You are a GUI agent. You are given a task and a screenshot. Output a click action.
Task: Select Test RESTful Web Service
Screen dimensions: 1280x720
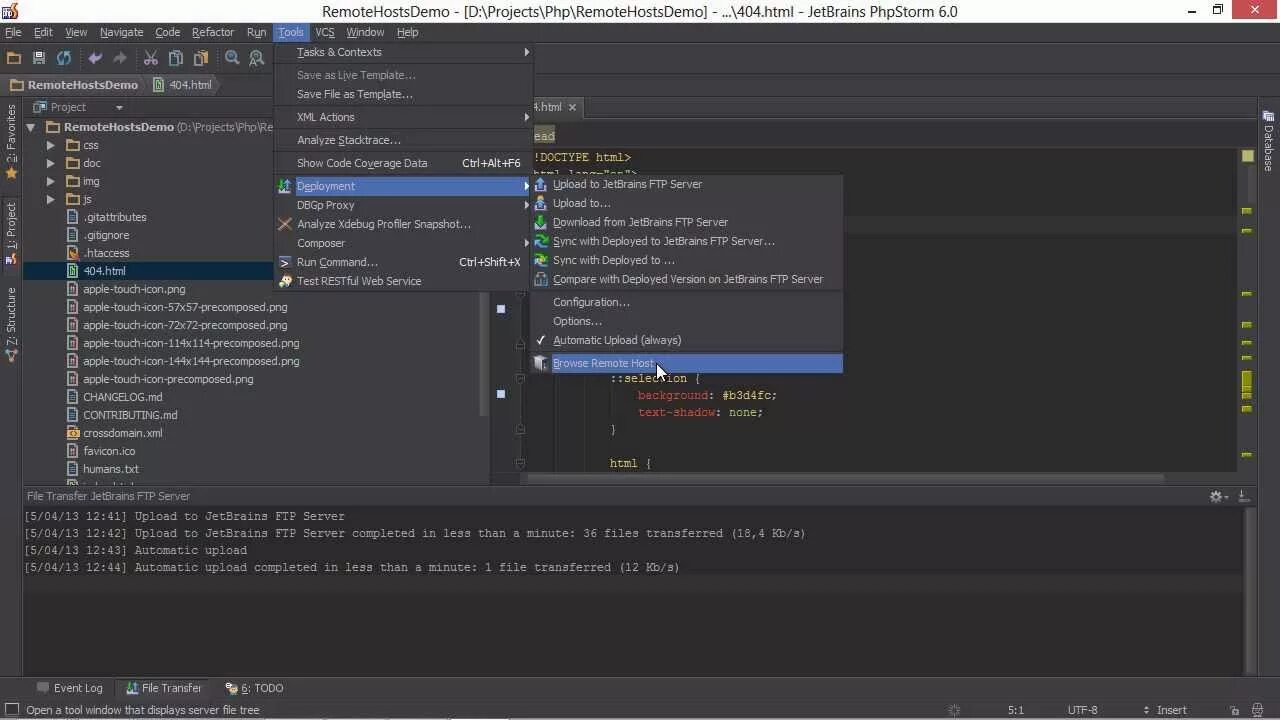click(403, 281)
